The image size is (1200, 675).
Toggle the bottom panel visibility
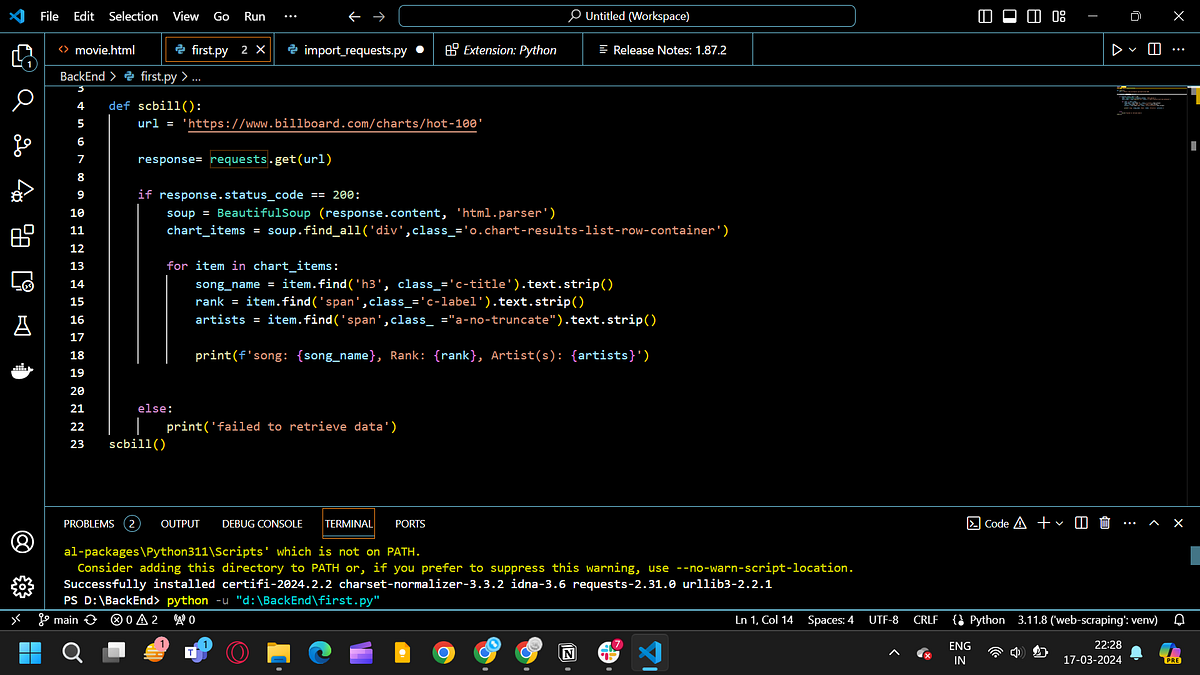tap(1011, 16)
